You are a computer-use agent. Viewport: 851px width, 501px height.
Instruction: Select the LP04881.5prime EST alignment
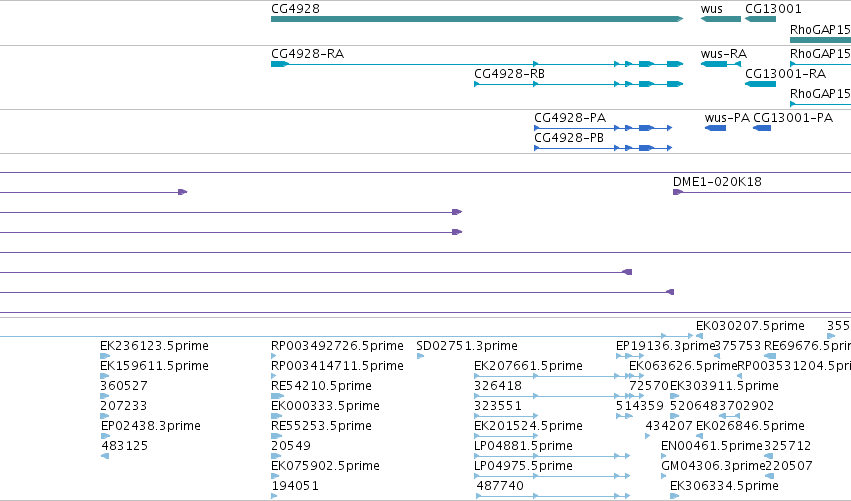[x=552, y=456]
